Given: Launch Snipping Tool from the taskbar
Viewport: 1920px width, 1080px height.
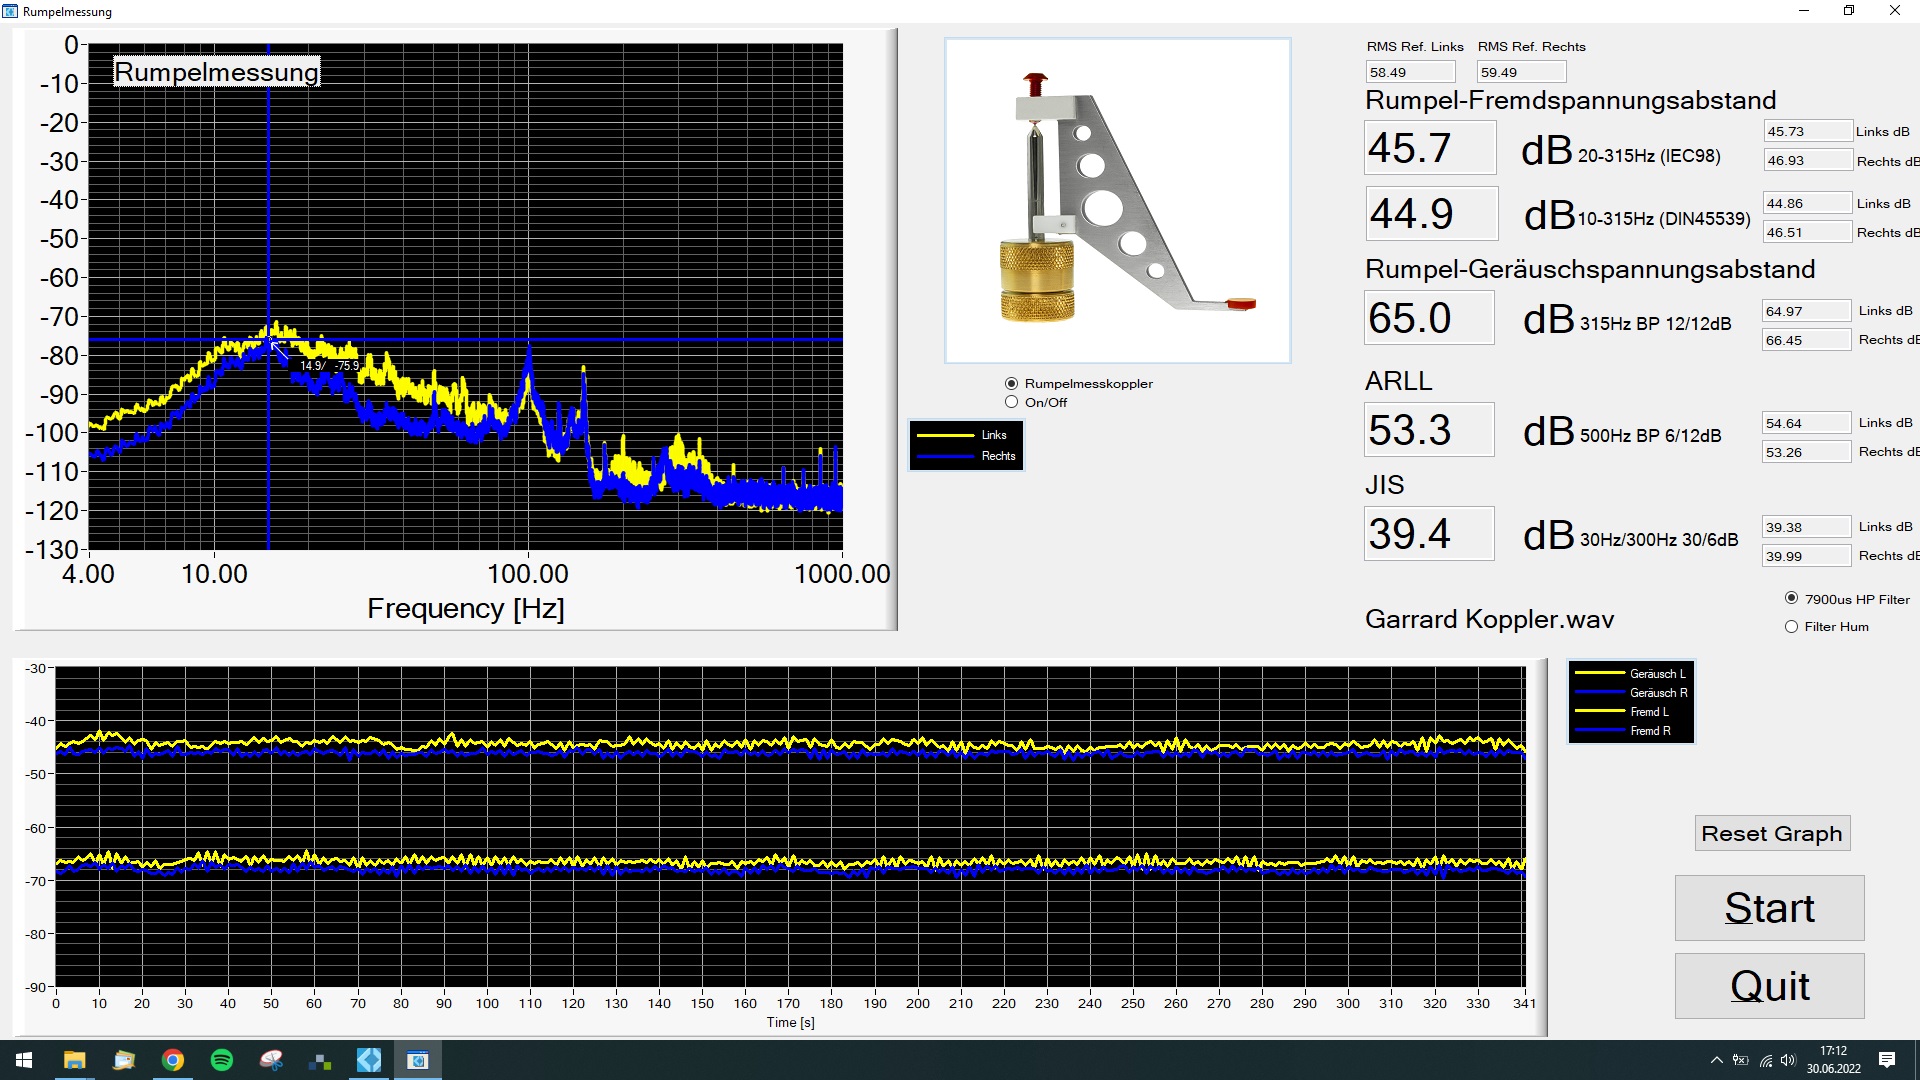Looking at the screenshot, I should click(x=271, y=1060).
